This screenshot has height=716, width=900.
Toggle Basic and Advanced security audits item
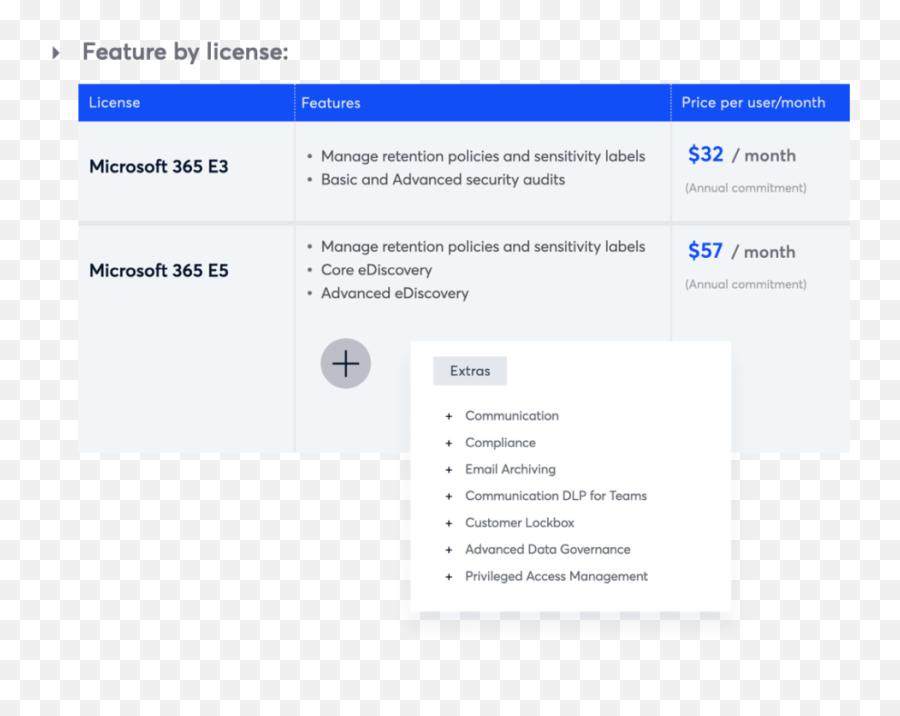click(443, 179)
